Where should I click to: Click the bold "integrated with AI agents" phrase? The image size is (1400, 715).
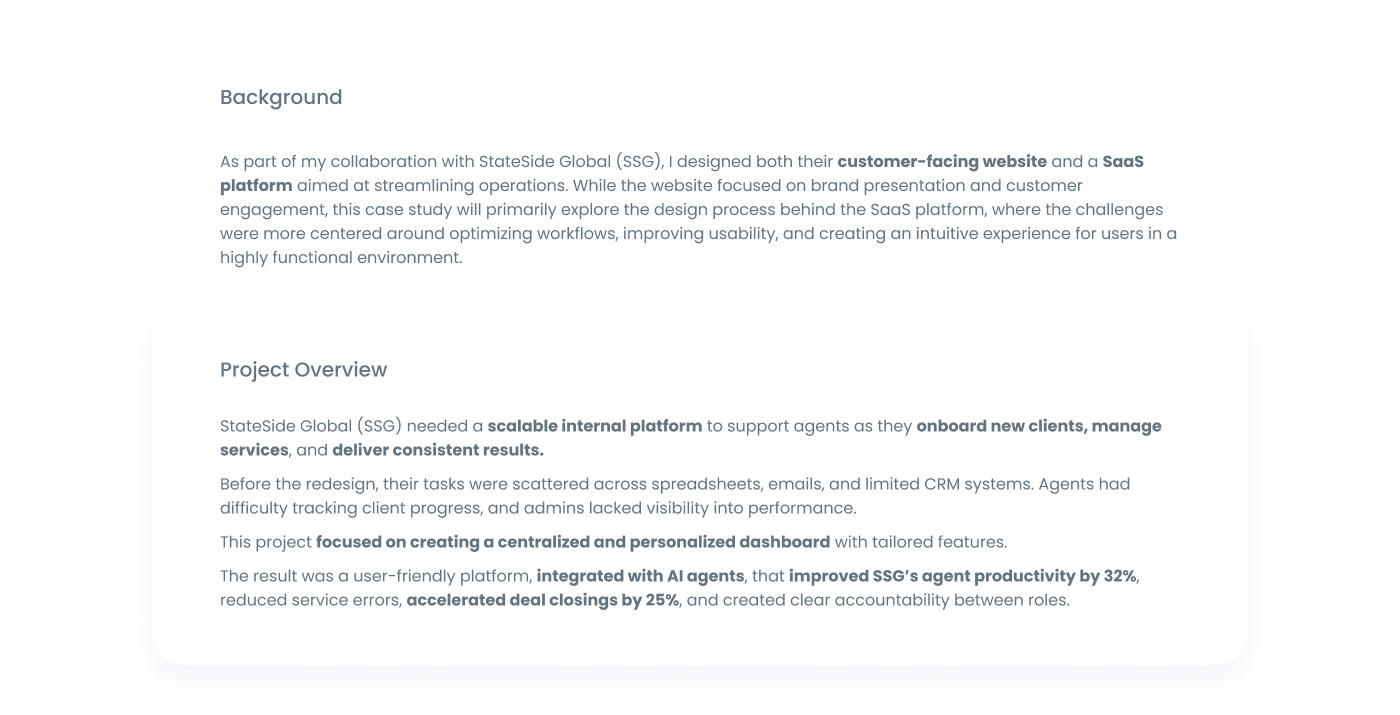640,576
